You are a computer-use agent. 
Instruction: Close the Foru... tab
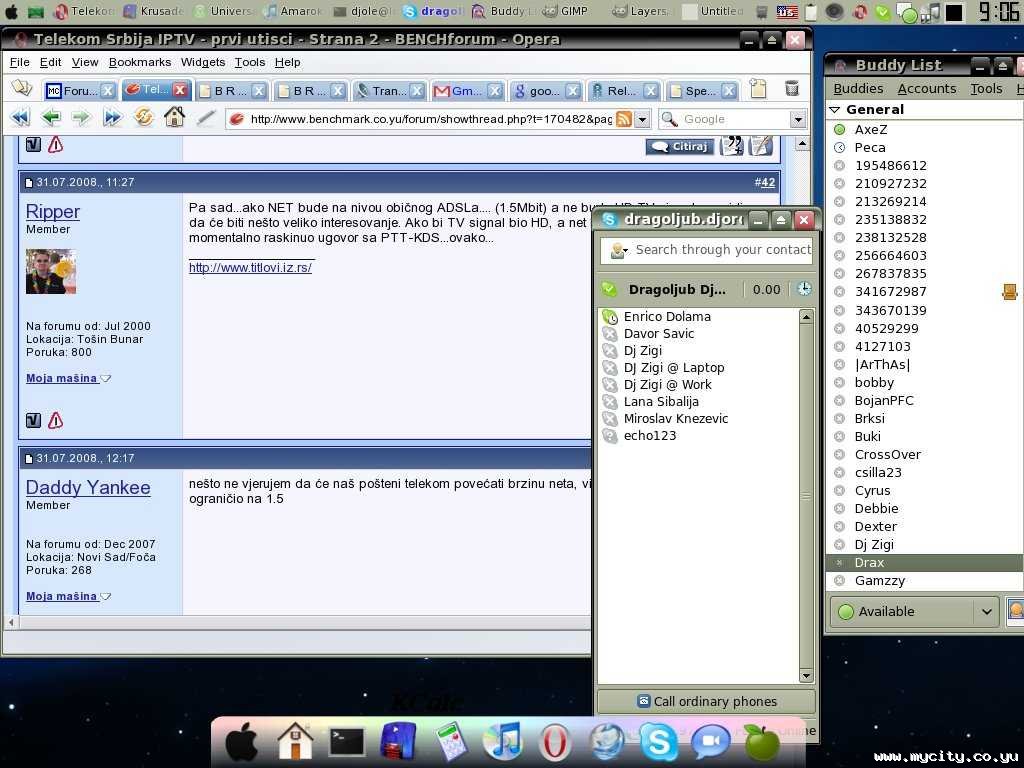click(108, 91)
